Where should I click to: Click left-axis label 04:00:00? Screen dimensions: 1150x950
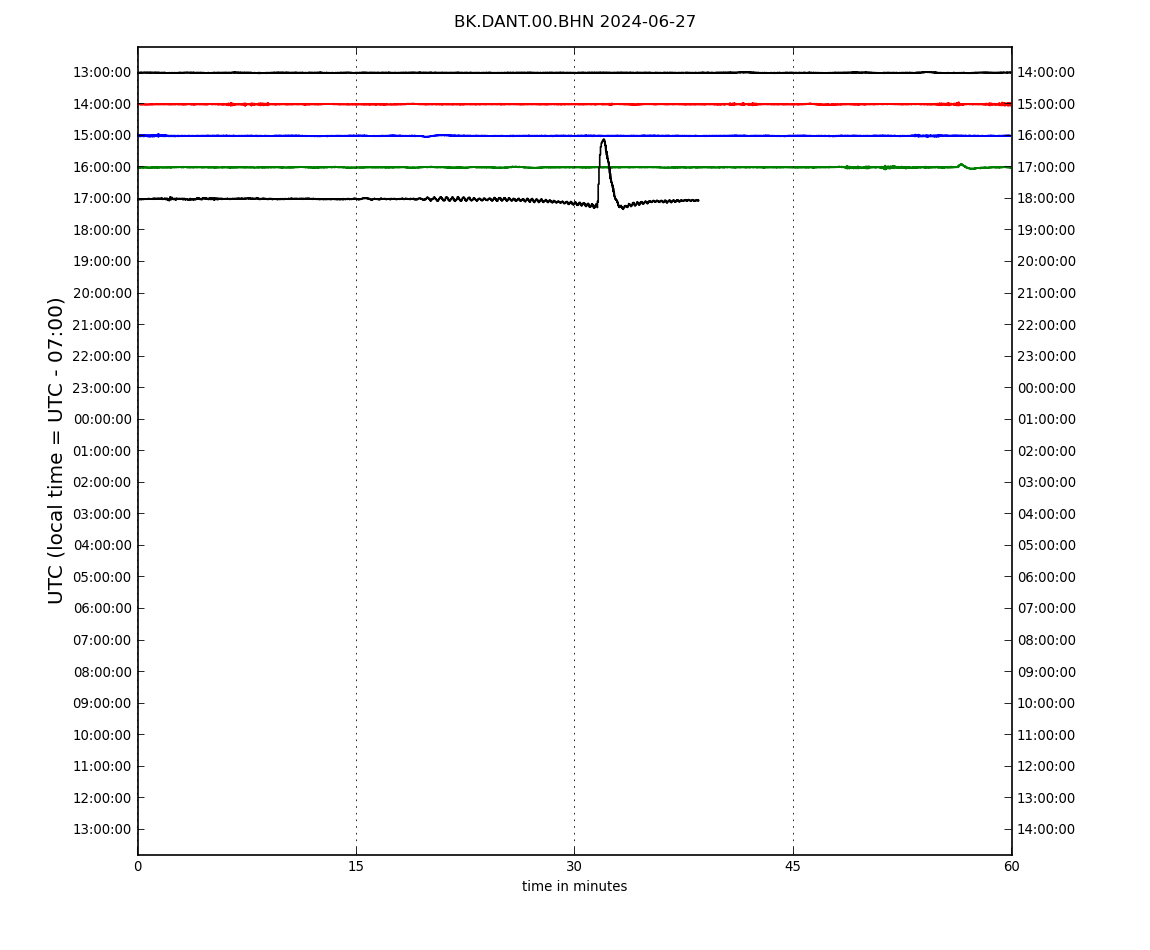pos(102,546)
